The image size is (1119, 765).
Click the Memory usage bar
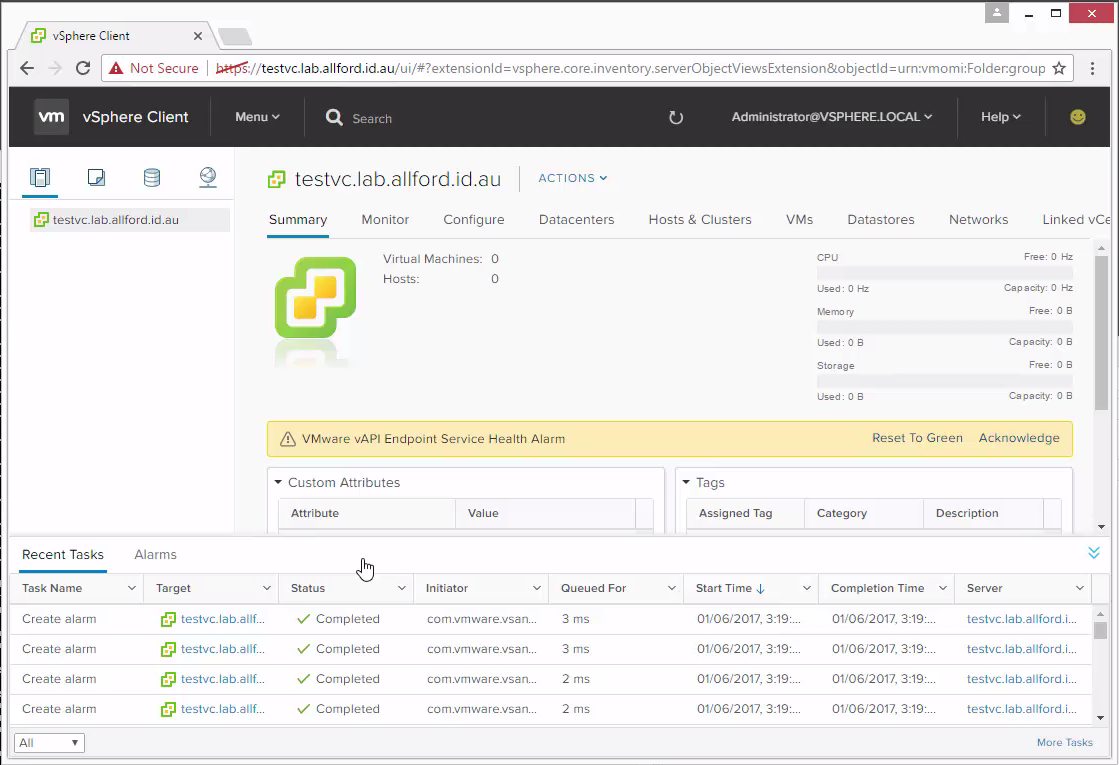pos(945,327)
